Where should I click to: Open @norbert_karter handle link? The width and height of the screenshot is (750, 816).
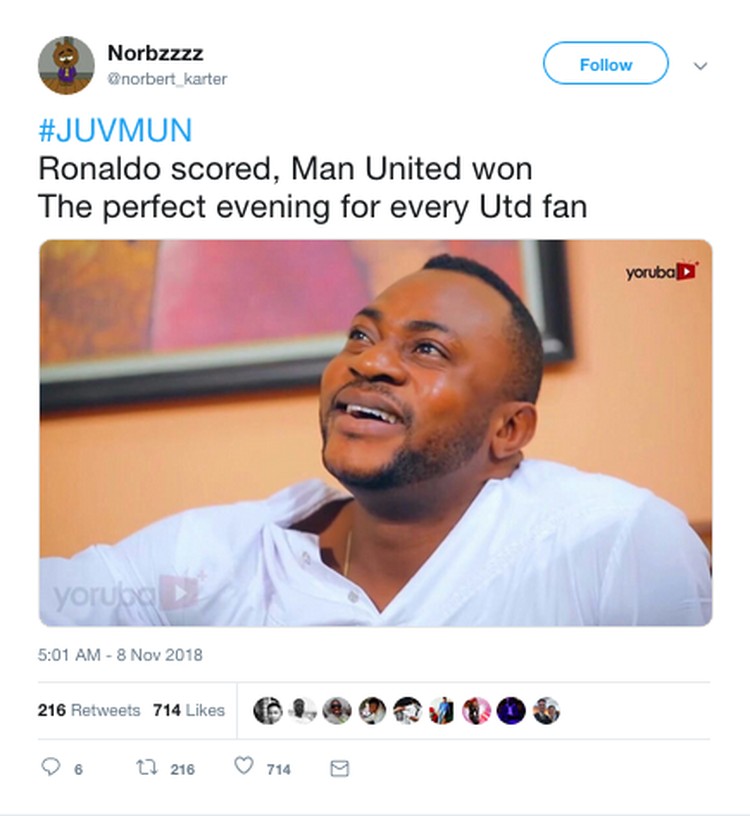[167, 79]
